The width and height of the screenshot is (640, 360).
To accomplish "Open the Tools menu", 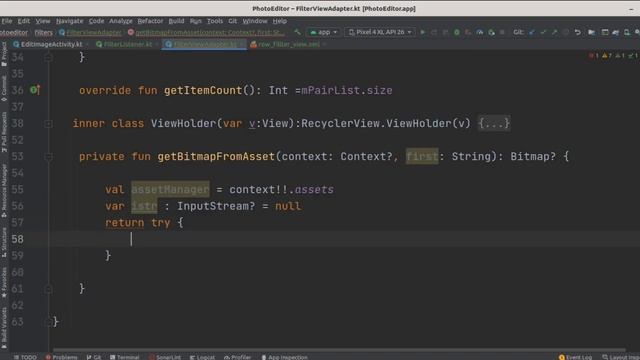I will [x=215, y=21].
